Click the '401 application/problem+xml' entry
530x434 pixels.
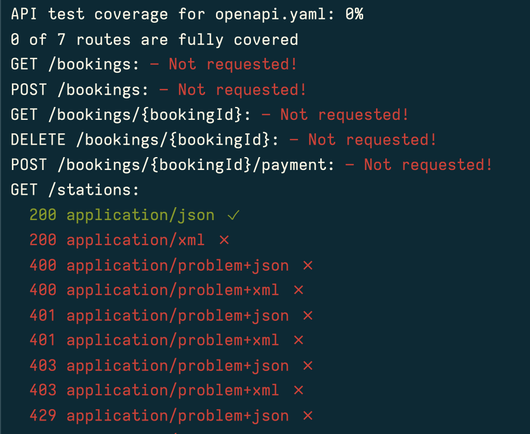(x=154, y=340)
